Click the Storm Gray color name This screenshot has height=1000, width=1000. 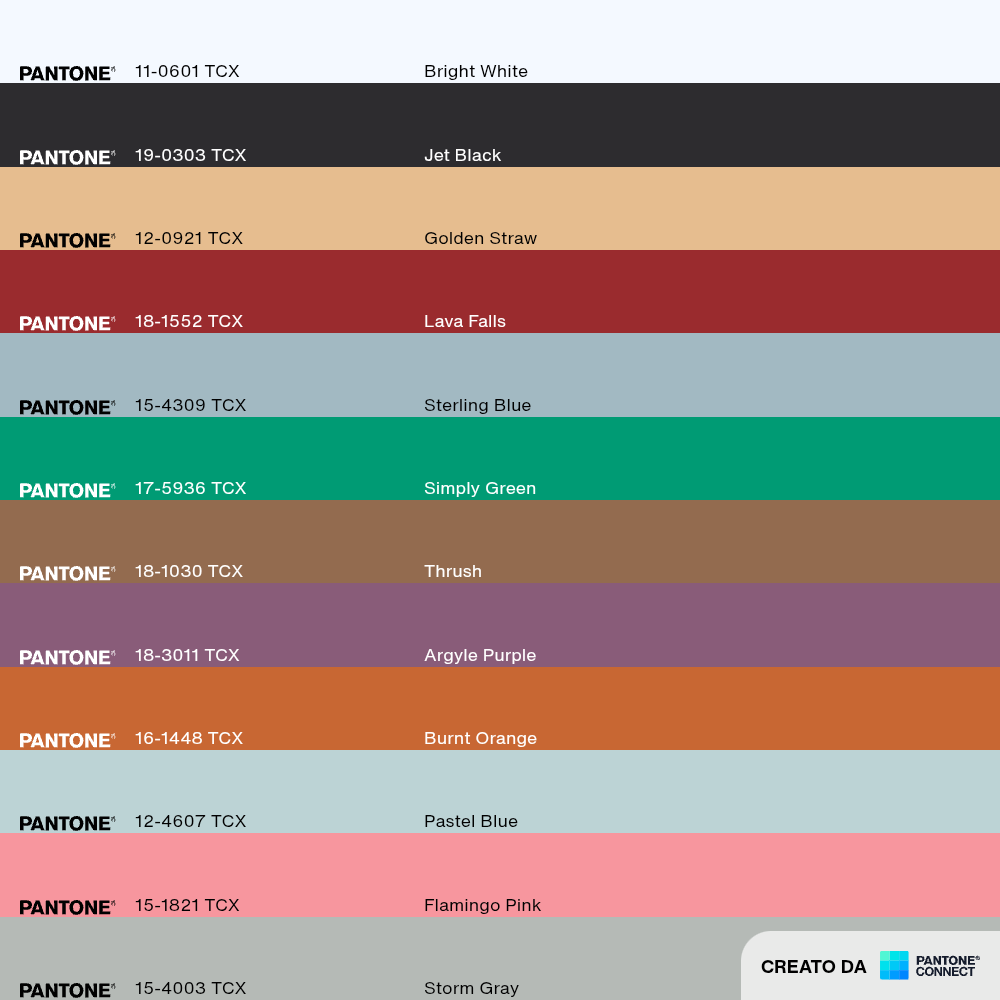tap(471, 988)
